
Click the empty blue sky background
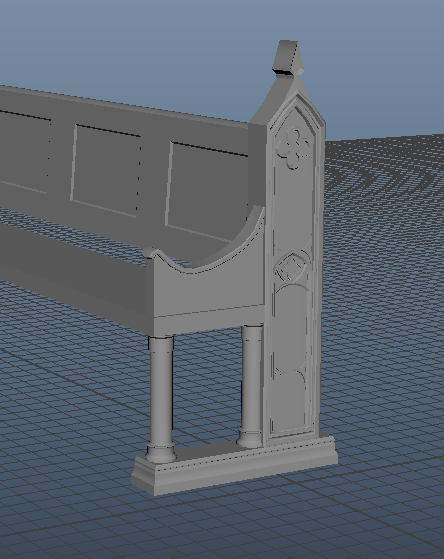coord(143,43)
